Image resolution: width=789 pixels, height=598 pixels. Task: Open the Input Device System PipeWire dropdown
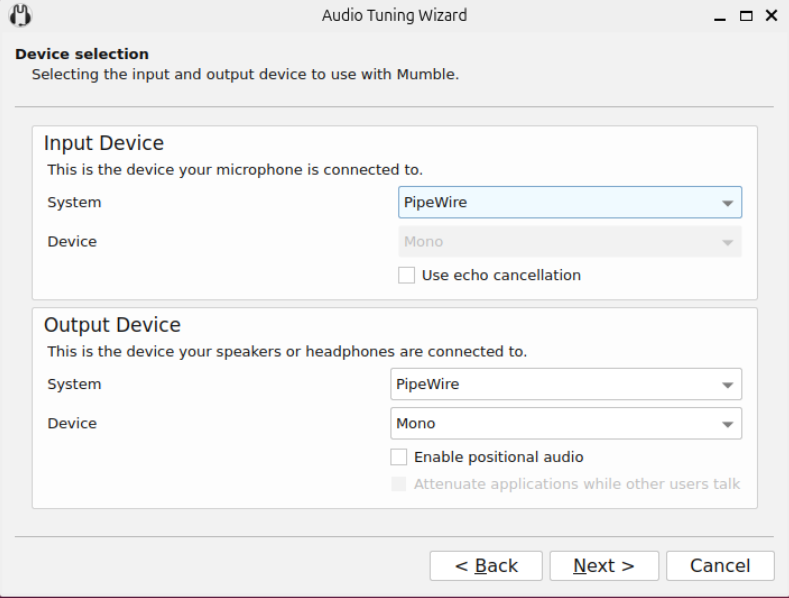pyautogui.click(x=570, y=202)
